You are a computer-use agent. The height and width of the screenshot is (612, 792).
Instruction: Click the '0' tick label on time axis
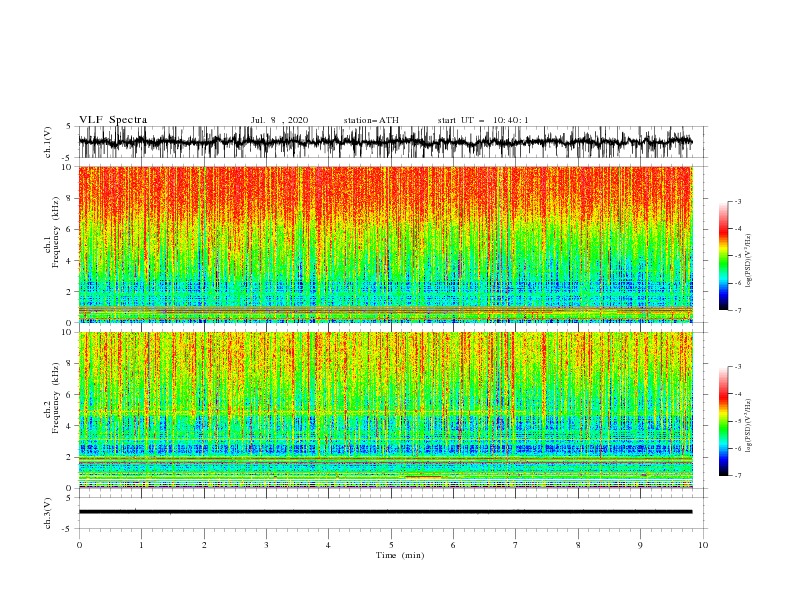pyautogui.click(x=79, y=545)
